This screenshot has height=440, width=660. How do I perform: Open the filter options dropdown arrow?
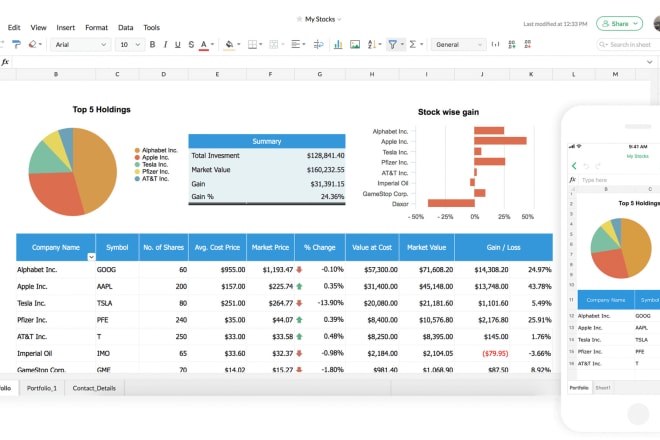tap(402, 44)
